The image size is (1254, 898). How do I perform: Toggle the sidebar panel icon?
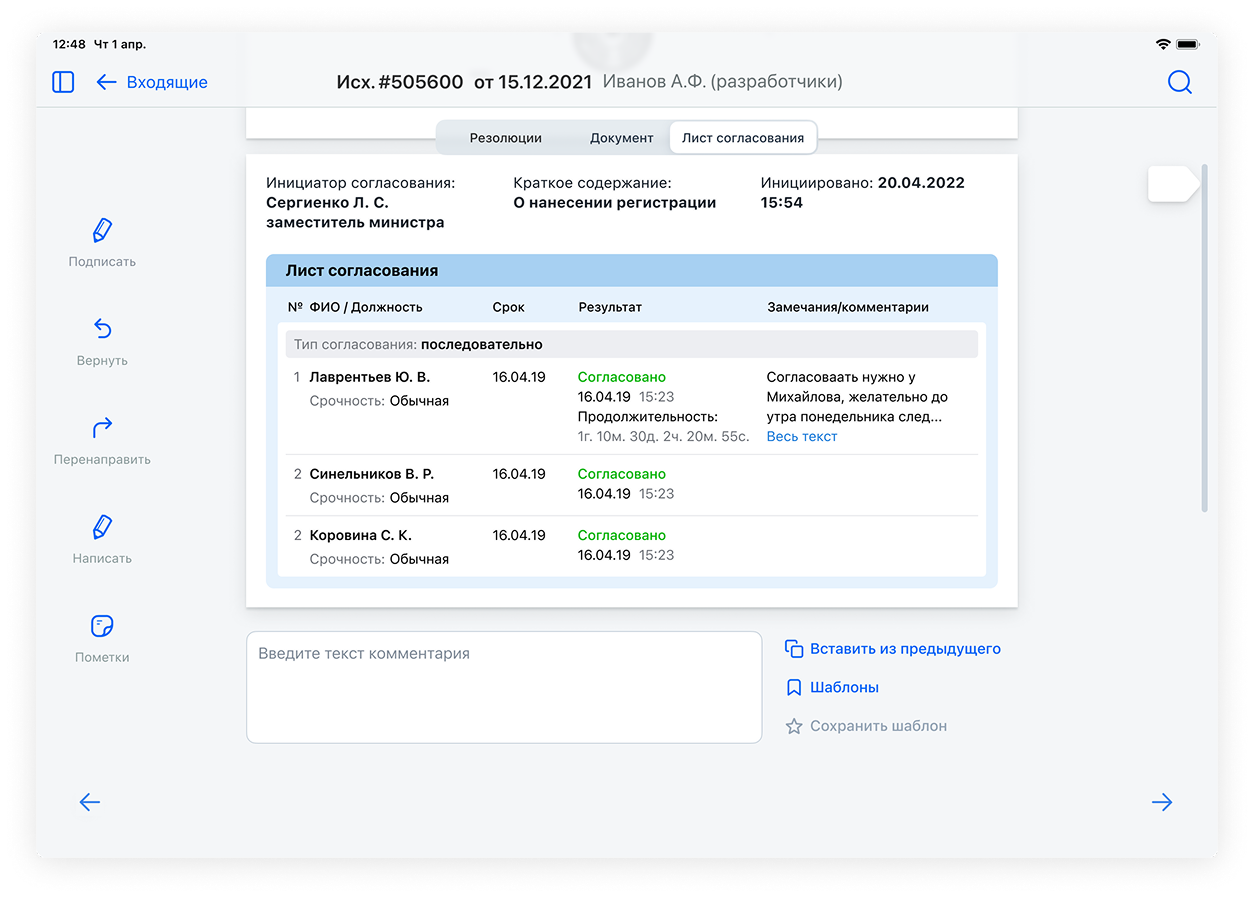(63, 82)
